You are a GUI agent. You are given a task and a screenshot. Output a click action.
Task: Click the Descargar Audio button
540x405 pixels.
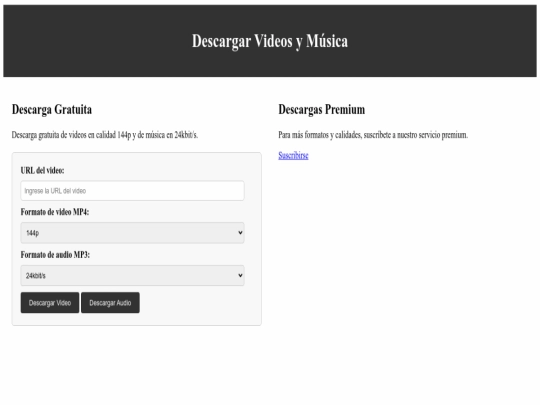110,303
